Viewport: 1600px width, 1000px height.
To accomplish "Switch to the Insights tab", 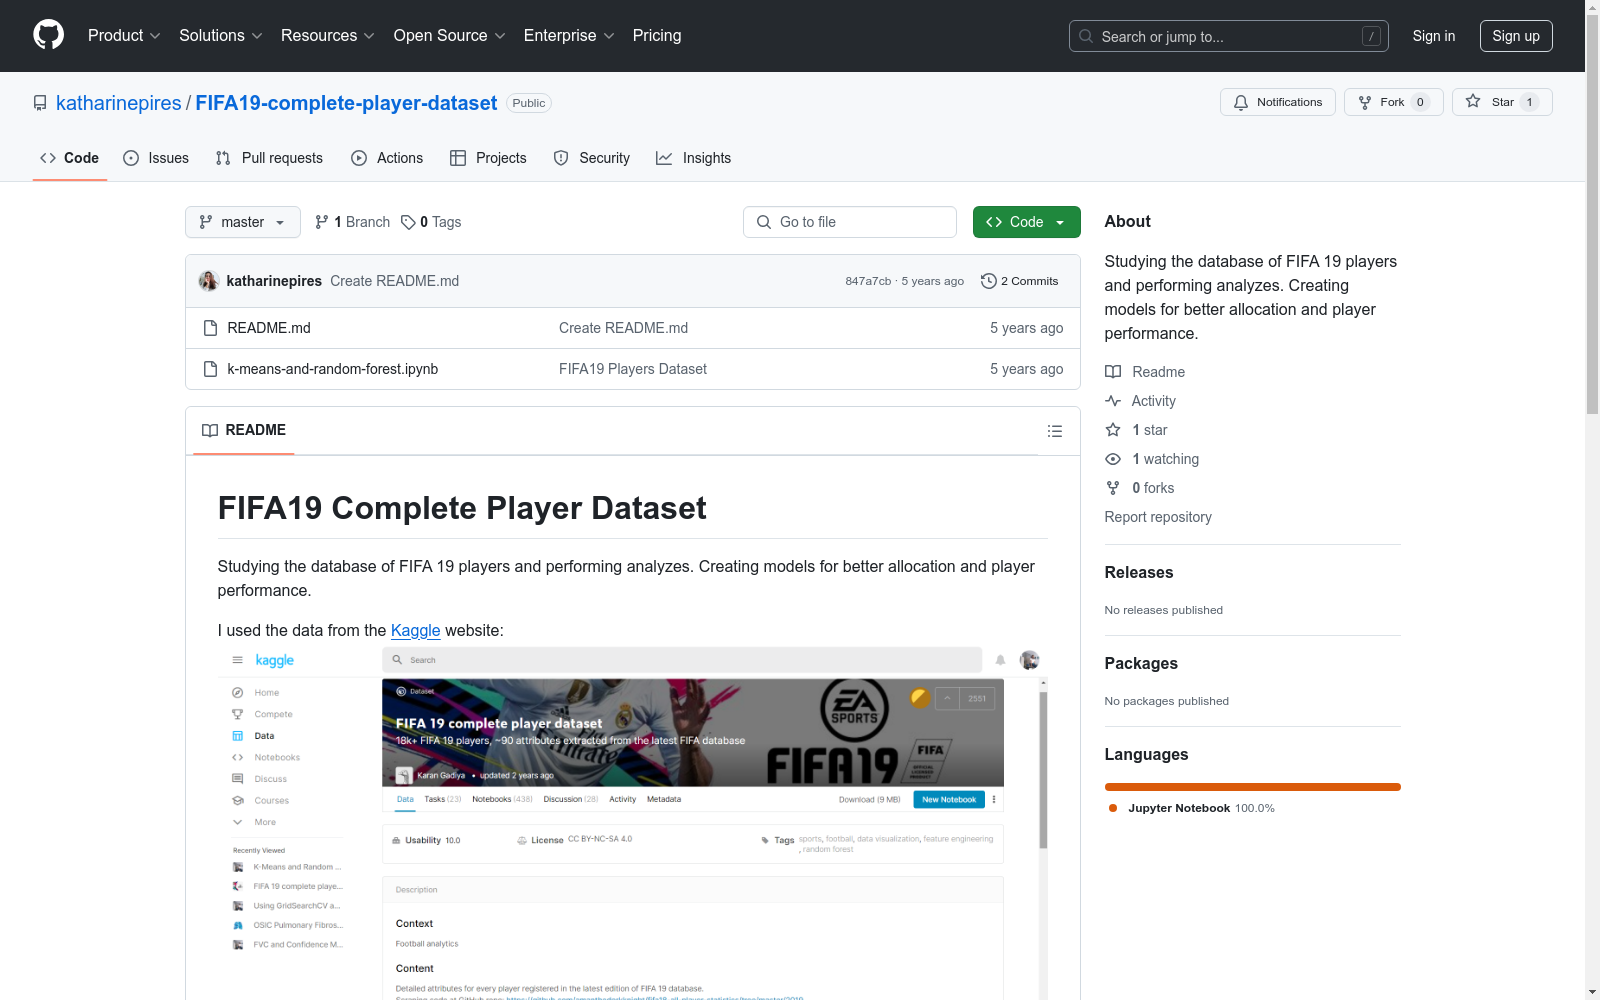I will click(693, 158).
